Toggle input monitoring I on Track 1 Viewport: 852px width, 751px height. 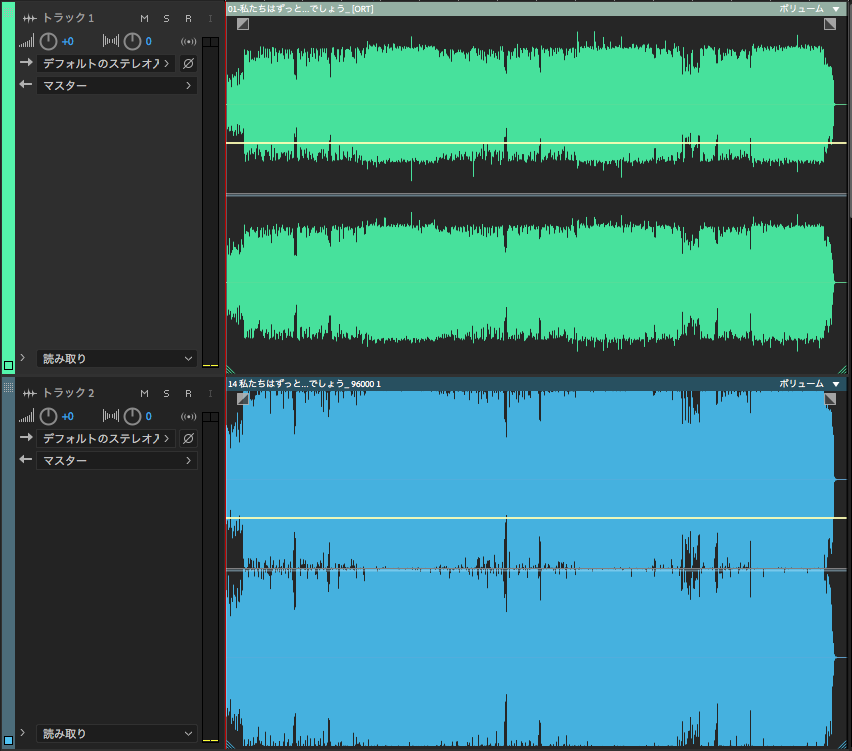point(210,18)
